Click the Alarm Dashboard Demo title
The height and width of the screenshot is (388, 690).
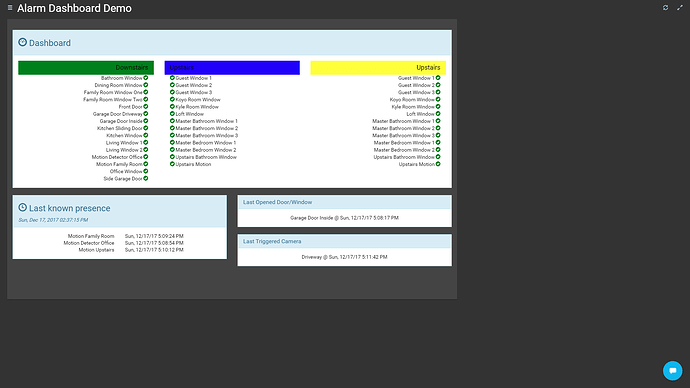(x=74, y=8)
